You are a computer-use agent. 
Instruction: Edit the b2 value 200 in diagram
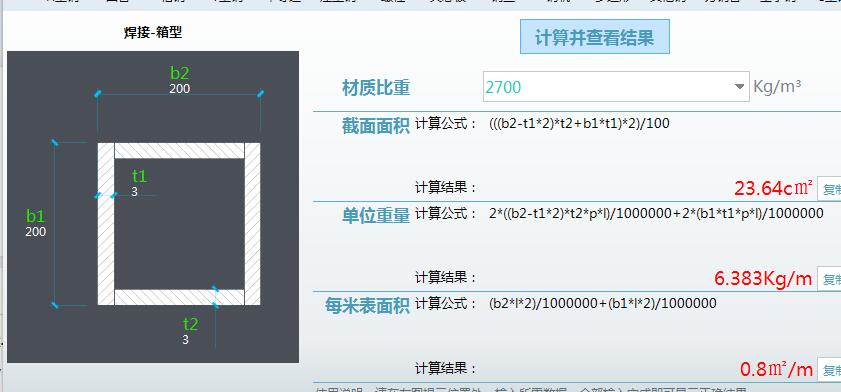[180, 89]
